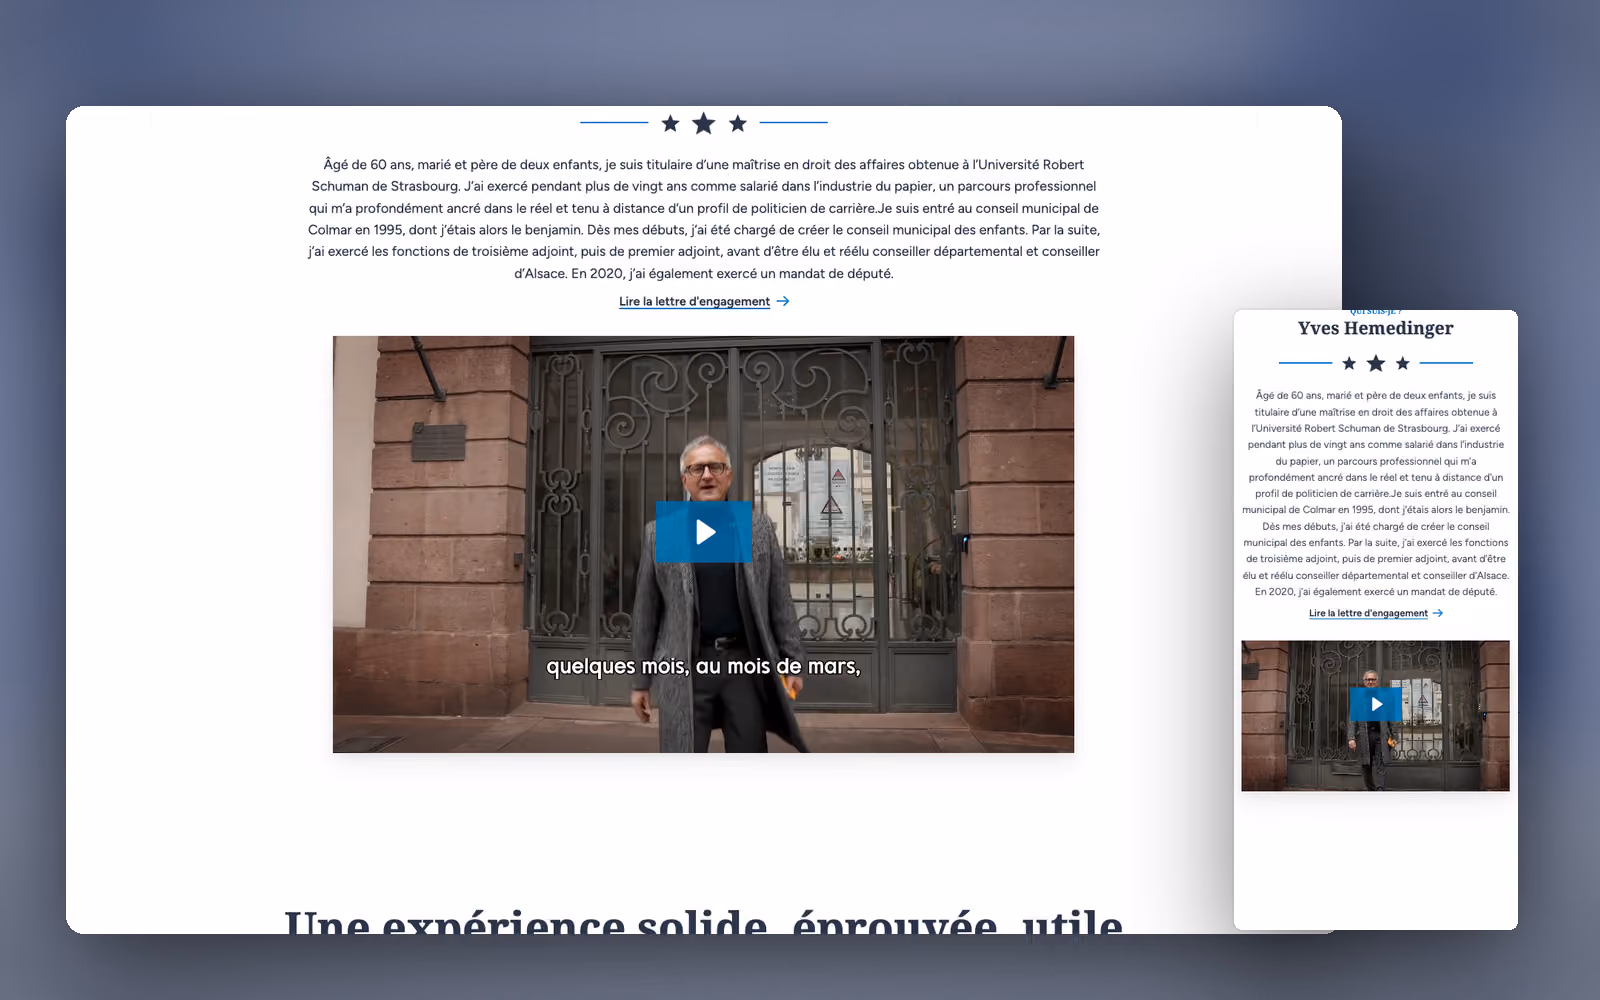The width and height of the screenshot is (1600, 1000).
Task: Open 'Lire la lettre d'engagement' link in desktop view
Action: pyautogui.click(x=694, y=301)
